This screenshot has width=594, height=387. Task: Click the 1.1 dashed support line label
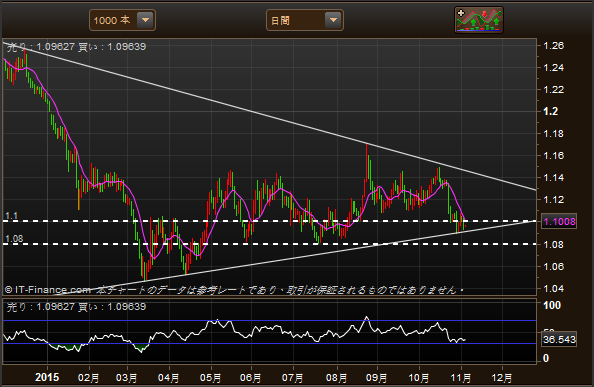coord(12,216)
